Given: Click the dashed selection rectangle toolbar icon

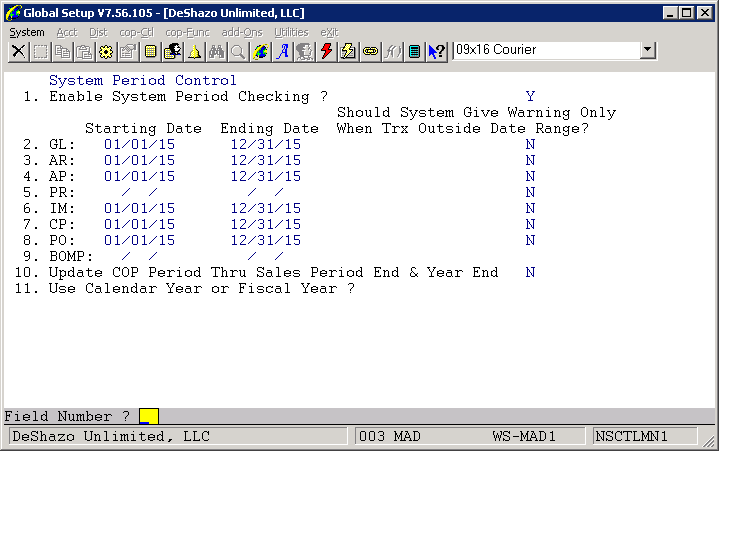Looking at the screenshot, I should [40, 51].
